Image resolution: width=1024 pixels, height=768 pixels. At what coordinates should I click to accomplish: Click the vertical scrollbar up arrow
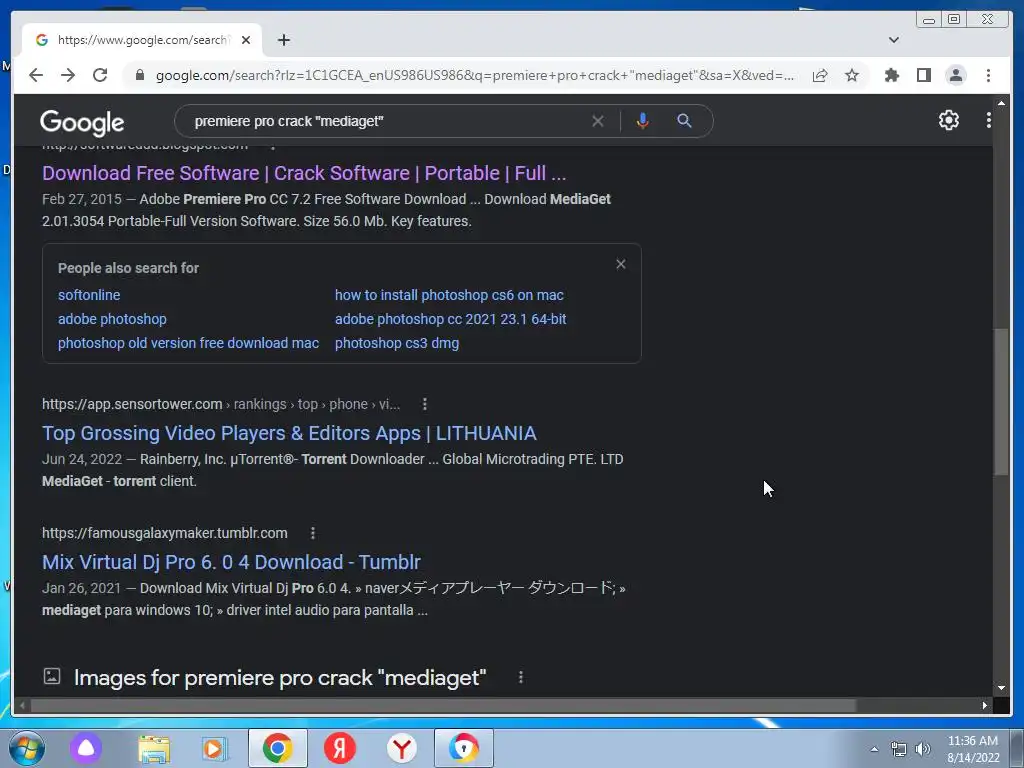click(1001, 103)
